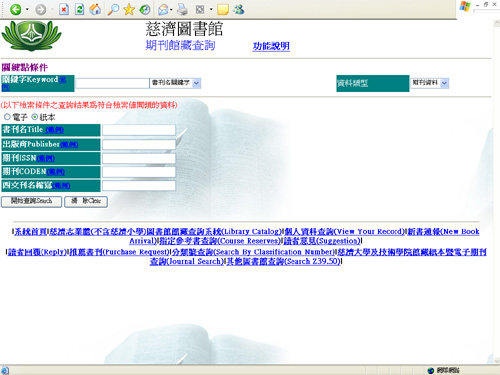Go to the 系統首頁 link
Image resolution: width=500 pixels, height=375 pixels.
coord(31,232)
